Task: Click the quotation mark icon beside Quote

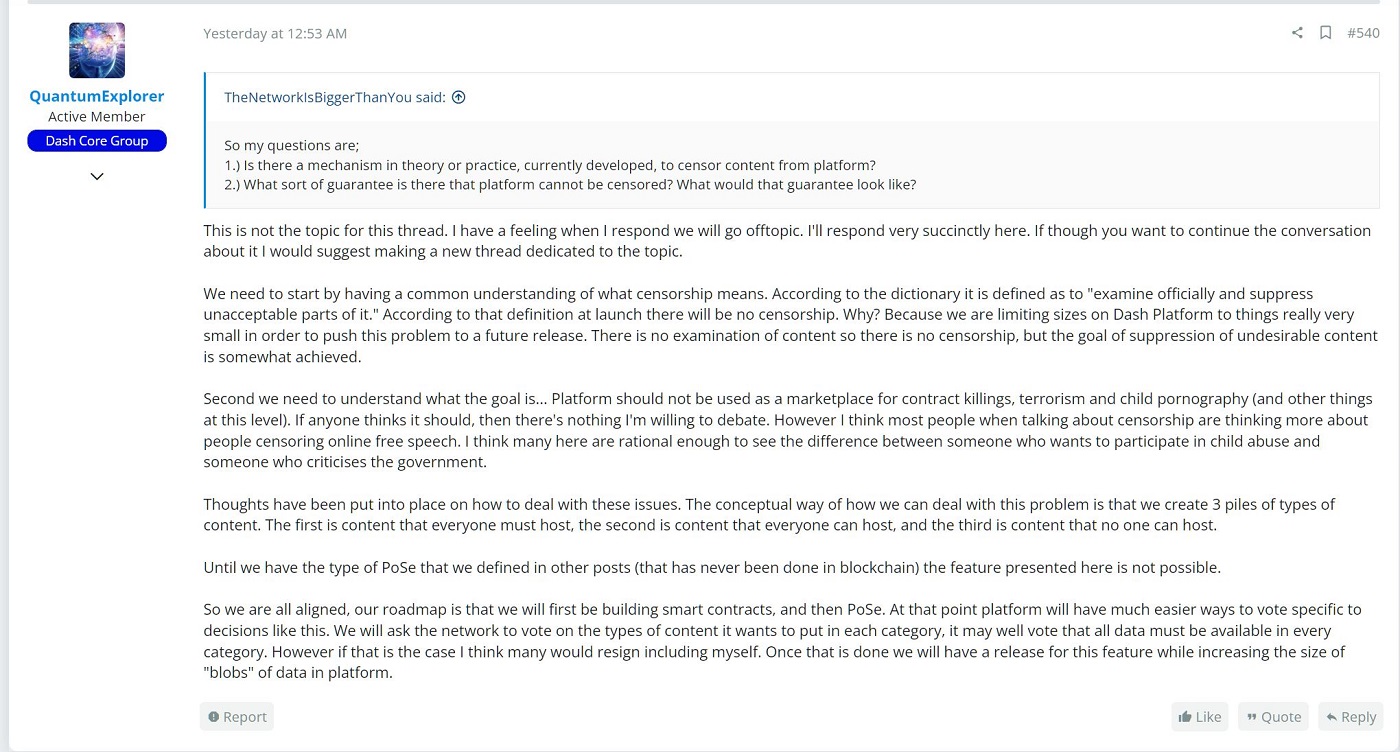Action: 1251,717
